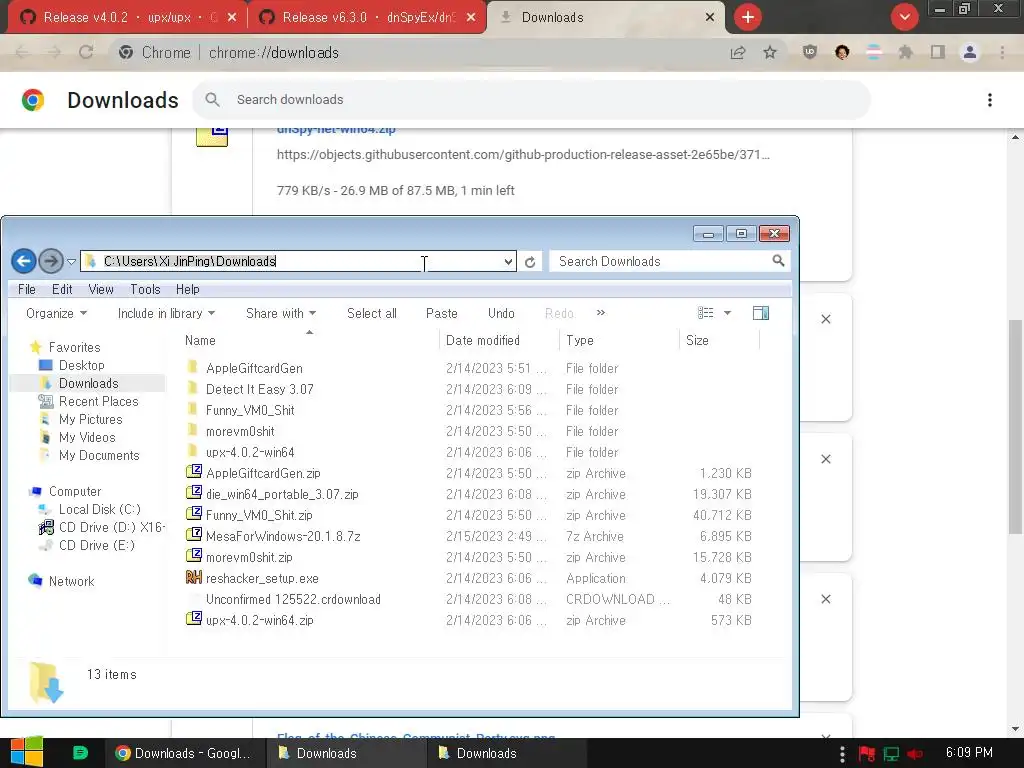Click the Chrome downloads page scrollbar

[1015, 426]
